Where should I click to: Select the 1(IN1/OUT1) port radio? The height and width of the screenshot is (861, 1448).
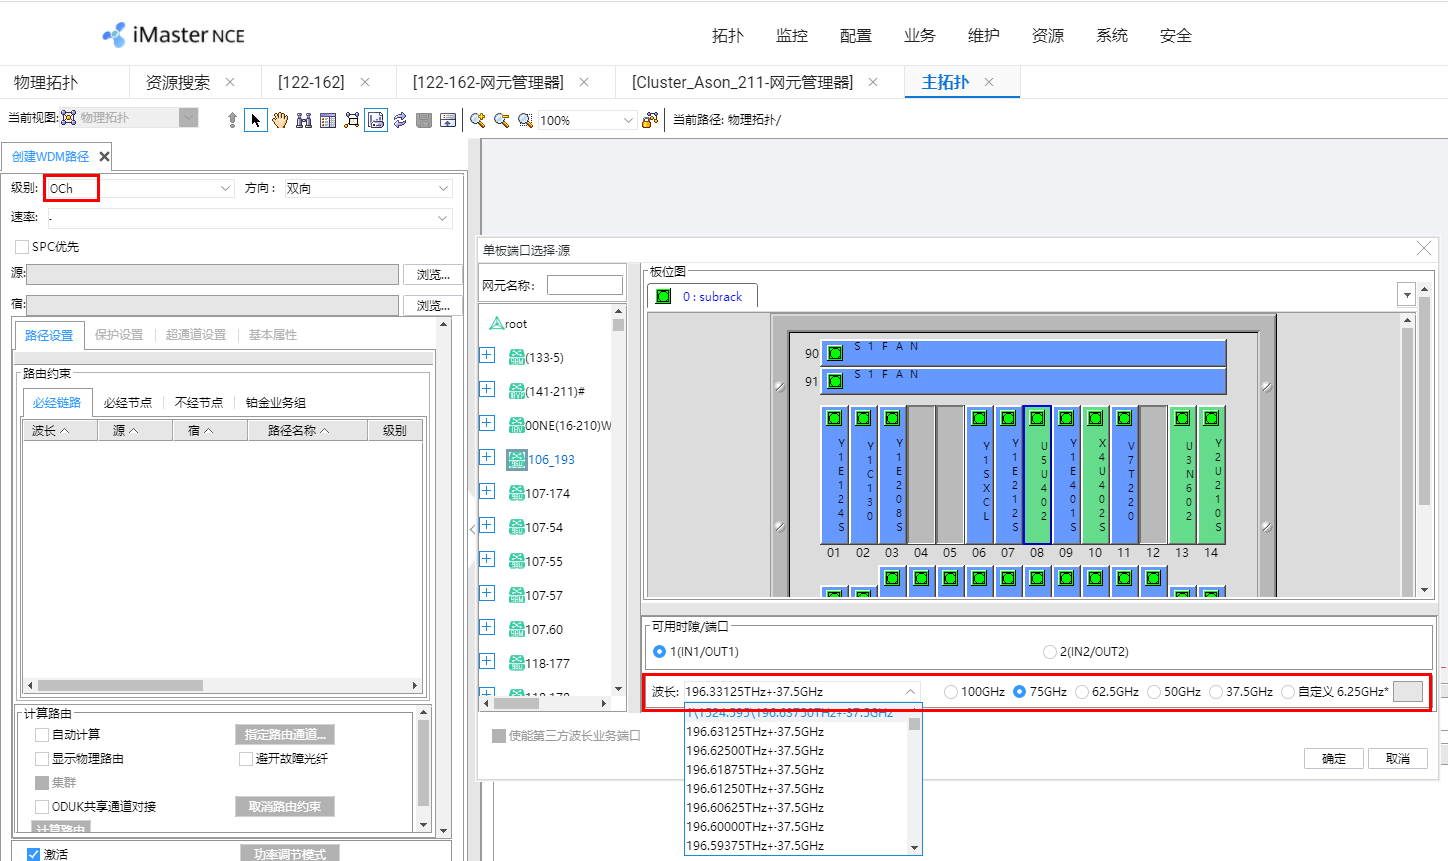point(659,652)
